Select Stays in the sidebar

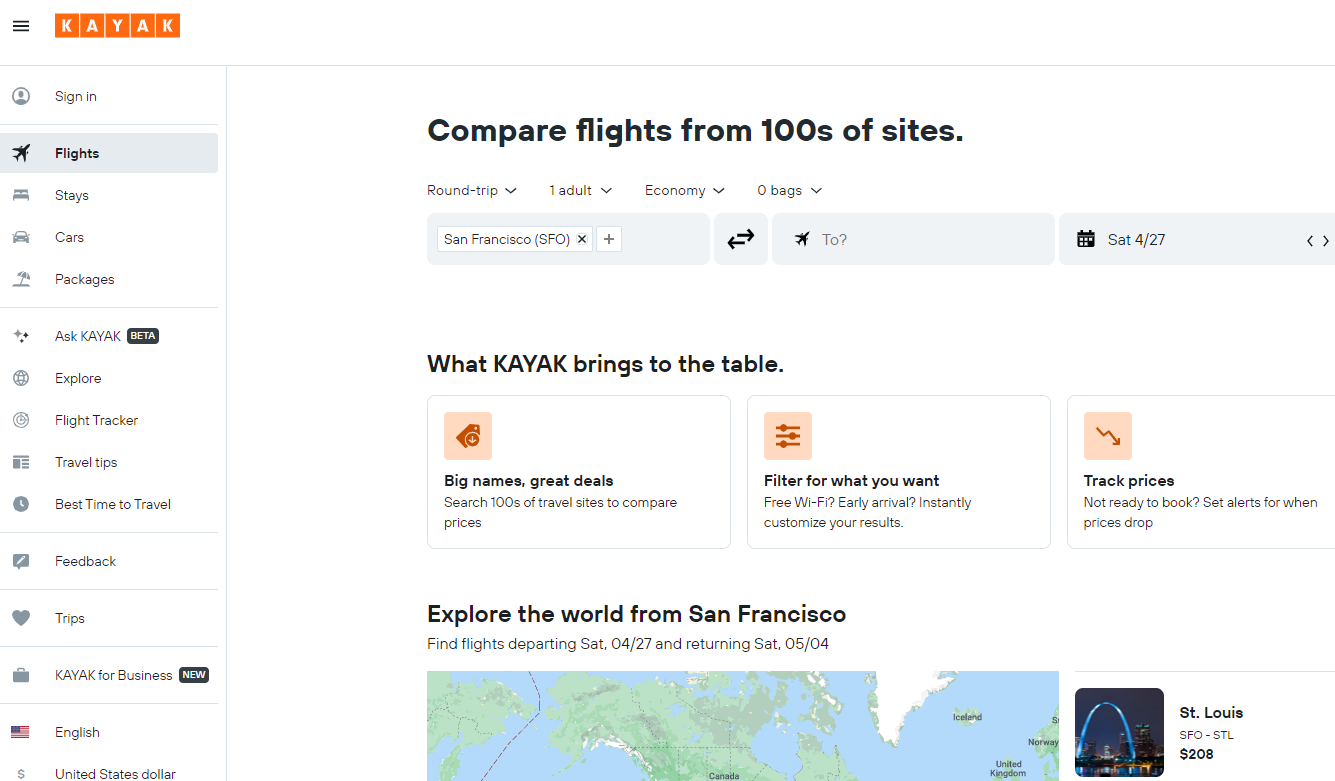click(x=72, y=195)
